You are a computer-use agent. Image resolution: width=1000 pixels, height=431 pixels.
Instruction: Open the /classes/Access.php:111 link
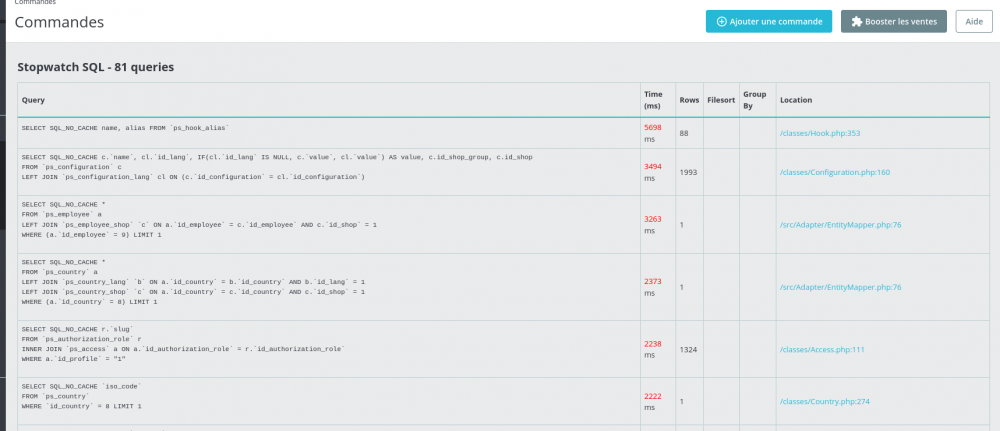(820, 349)
